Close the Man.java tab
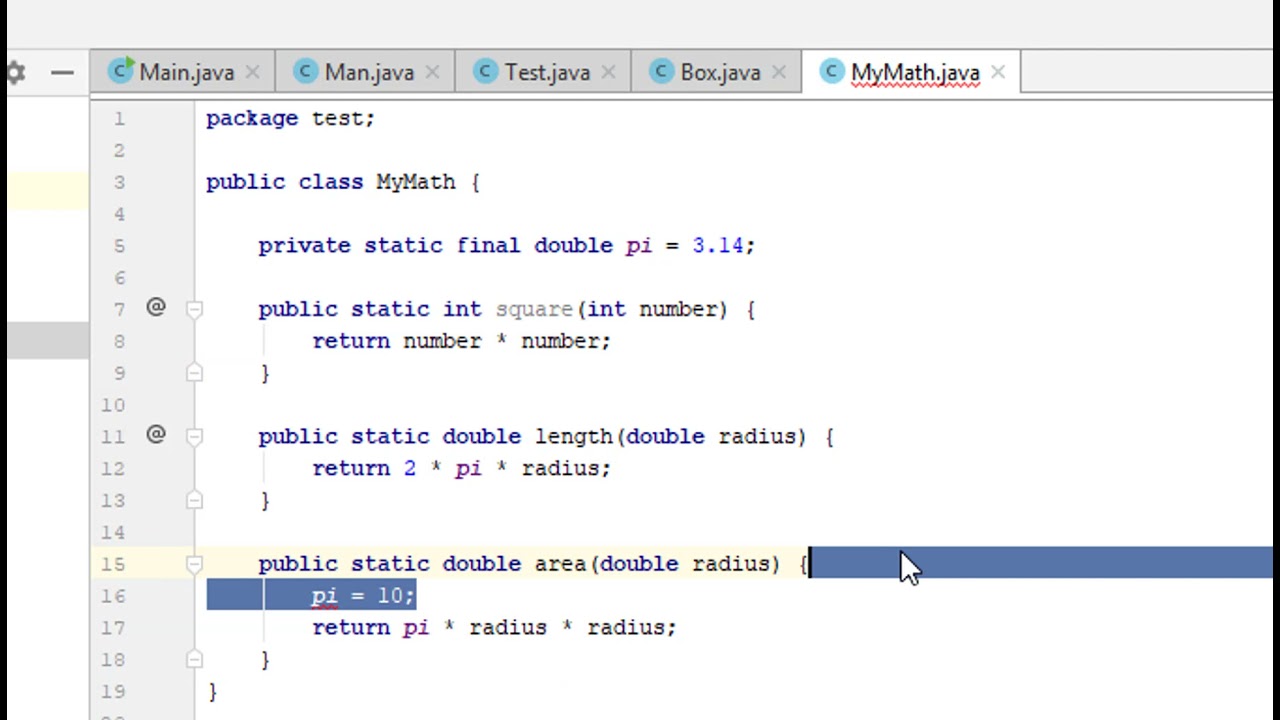Viewport: 1280px width, 720px height. click(x=432, y=72)
